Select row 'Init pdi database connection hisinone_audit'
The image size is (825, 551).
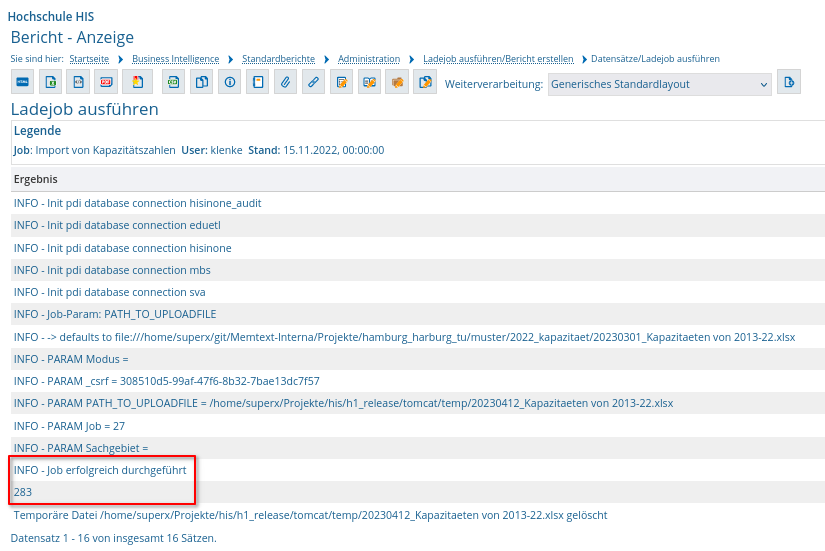(x=418, y=203)
